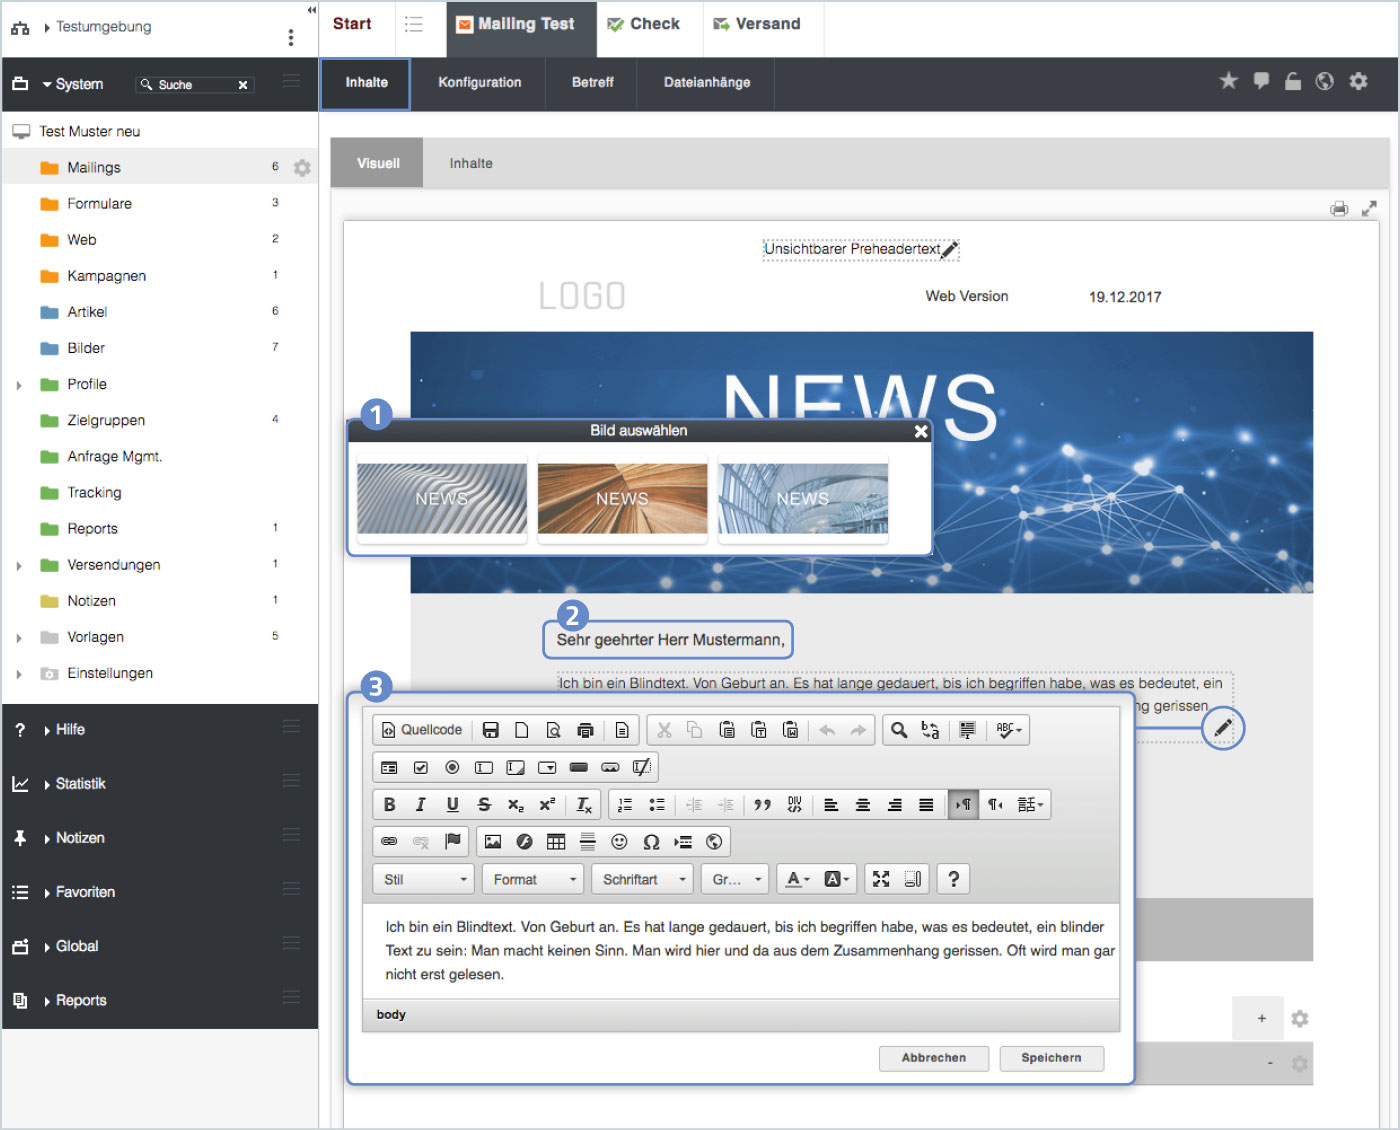This screenshot has width=1400, height=1130.
Task: Toggle underline formatting
Action: point(452,805)
